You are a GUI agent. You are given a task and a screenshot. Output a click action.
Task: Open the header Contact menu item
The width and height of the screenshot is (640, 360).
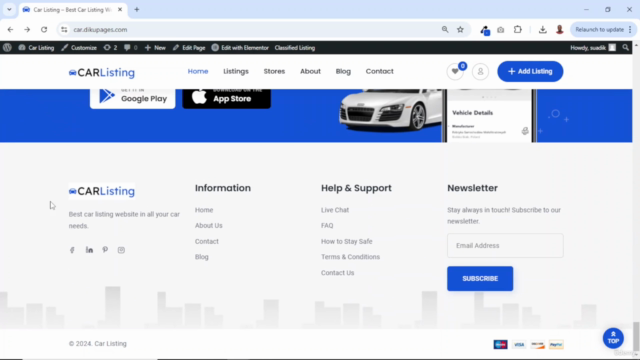click(380, 71)
